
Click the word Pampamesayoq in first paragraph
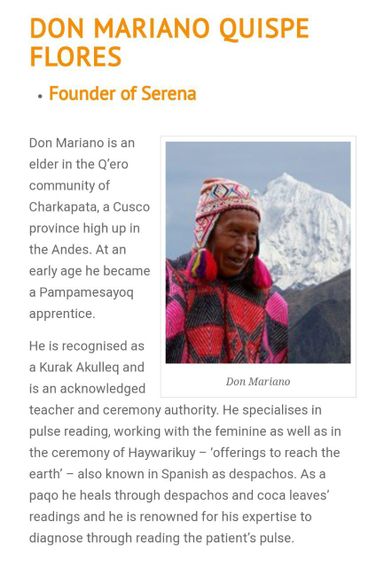pyautogui.click(x=86, y=293)
